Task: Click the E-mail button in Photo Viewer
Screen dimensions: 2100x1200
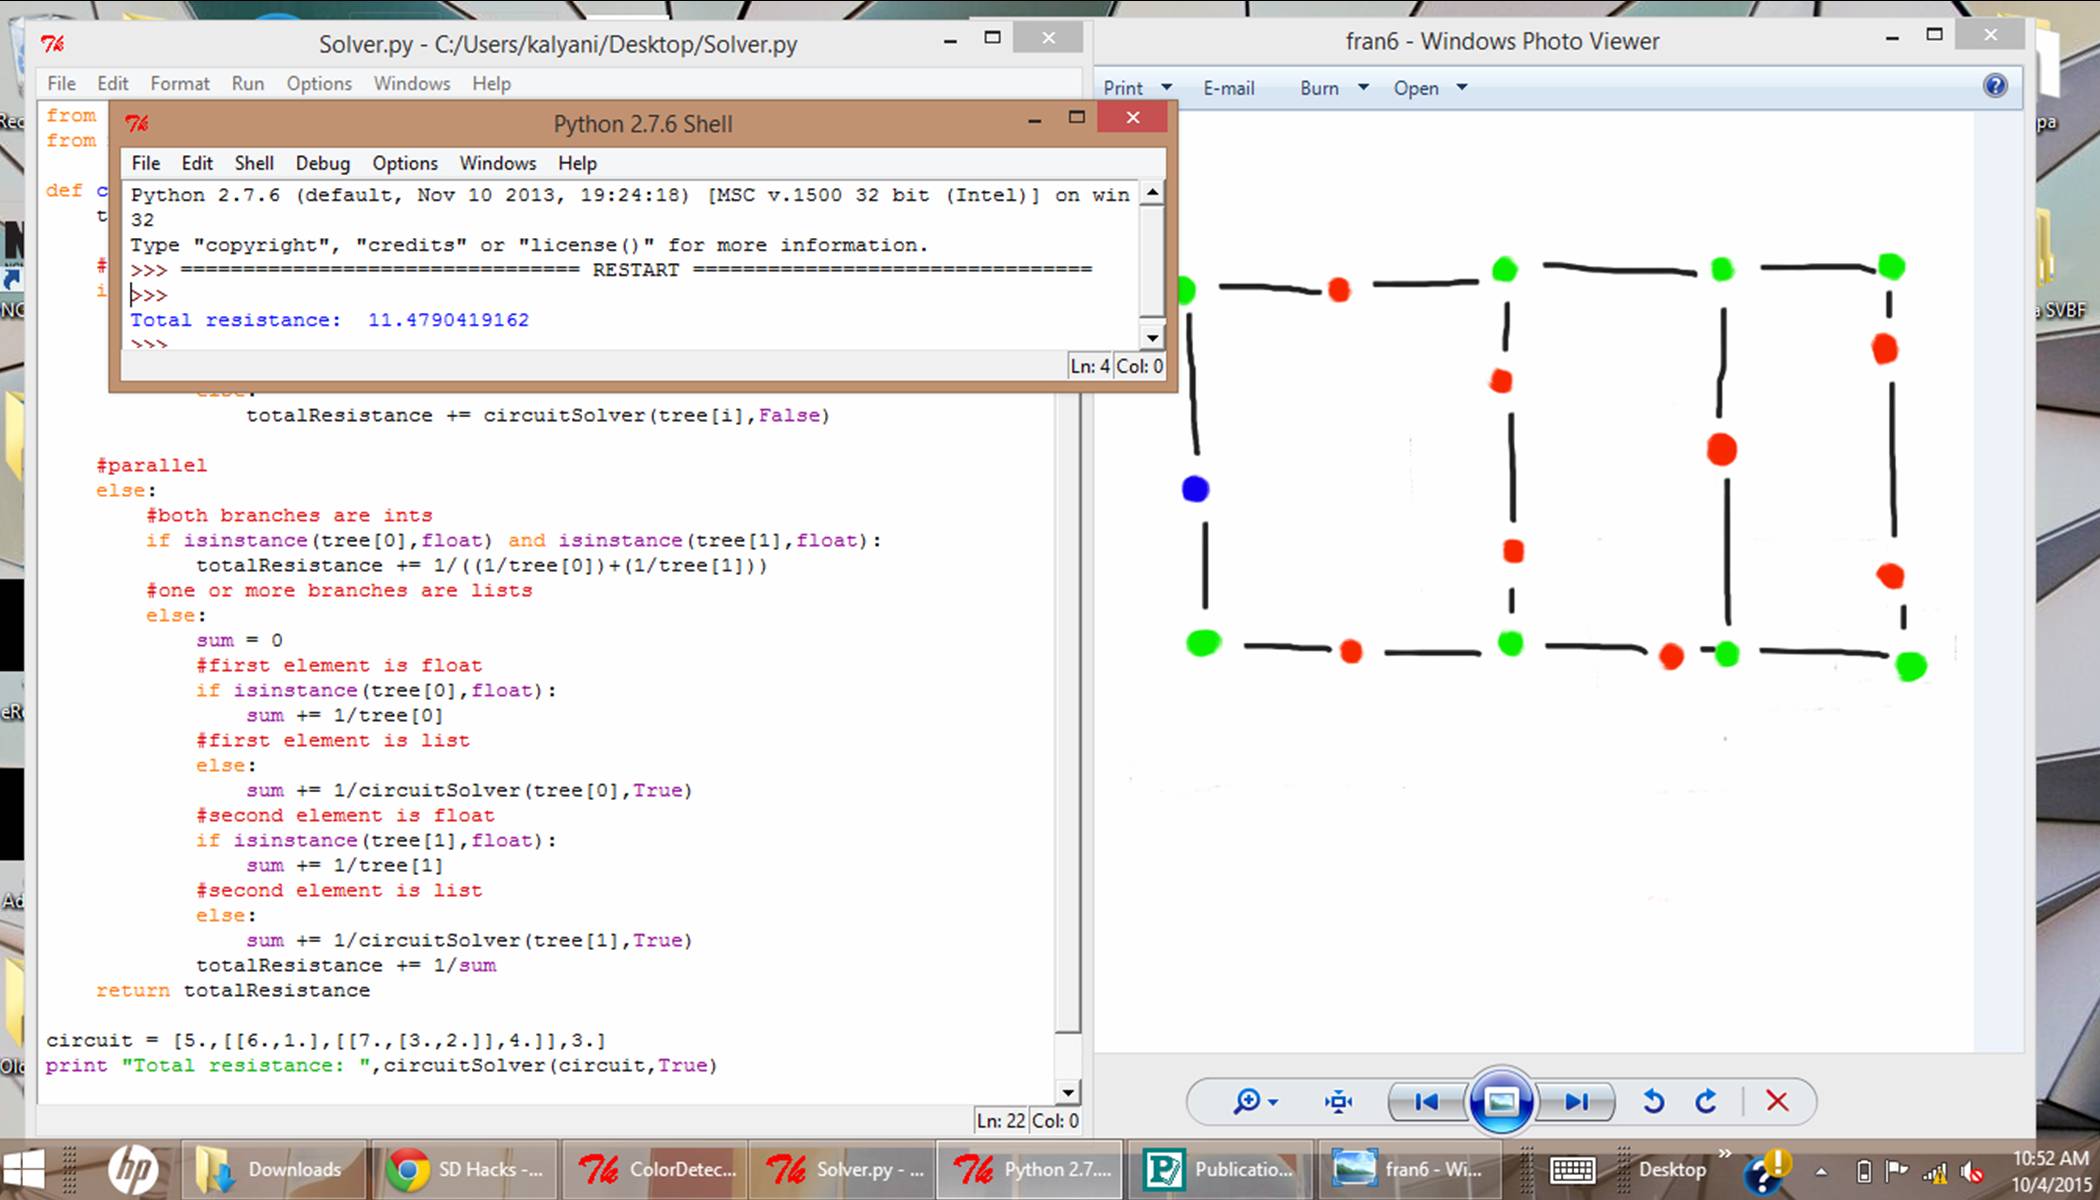Action: (x=1228, y=88)
